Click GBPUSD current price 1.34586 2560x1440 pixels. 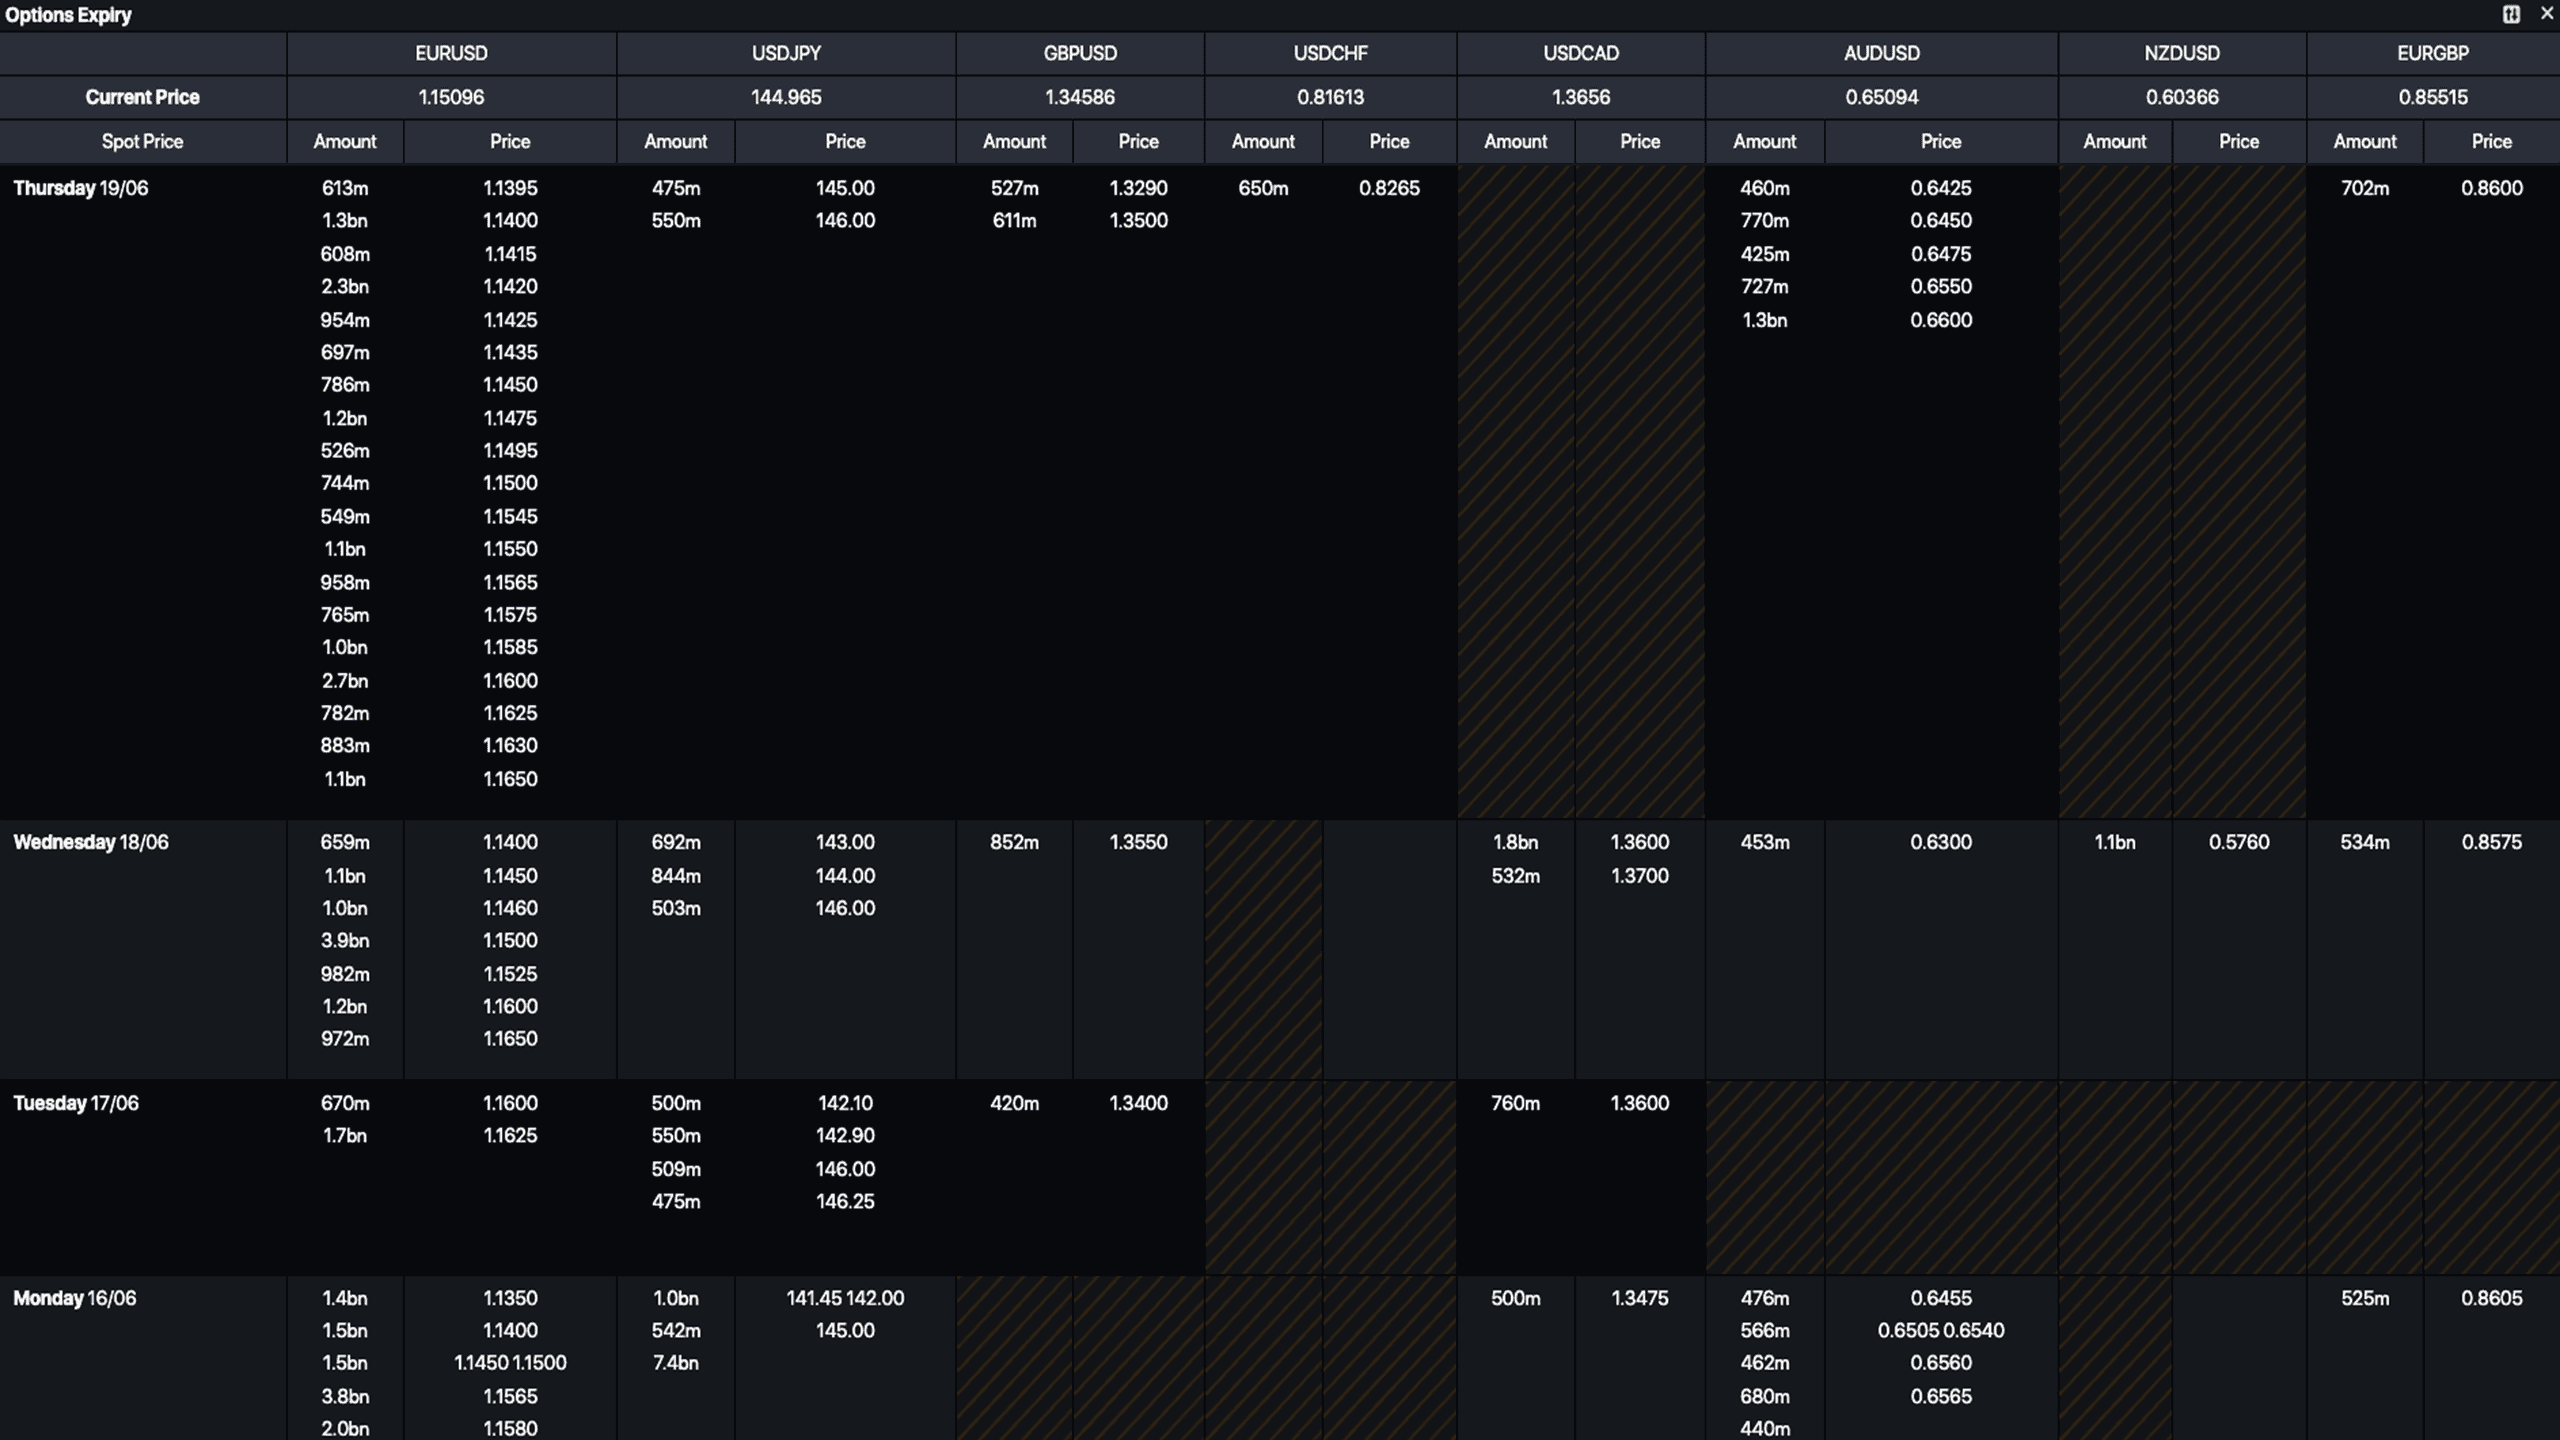[1080, 97]
